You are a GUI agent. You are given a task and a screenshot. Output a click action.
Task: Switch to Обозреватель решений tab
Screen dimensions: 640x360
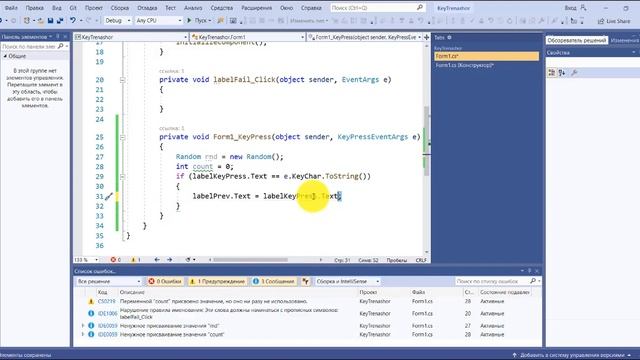[x=577, y=40]
